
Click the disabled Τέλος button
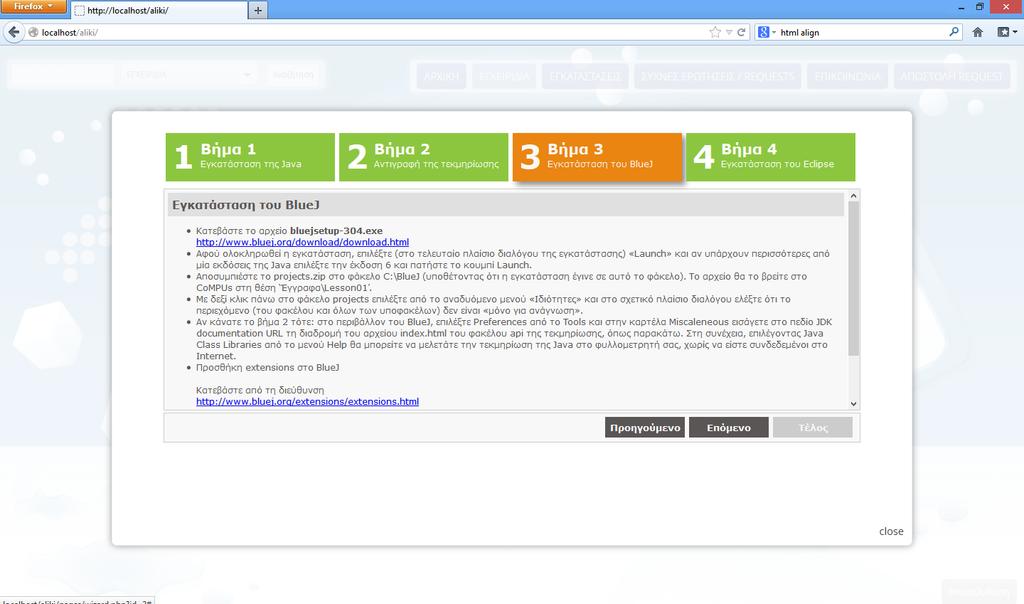(x=813, y=428)
